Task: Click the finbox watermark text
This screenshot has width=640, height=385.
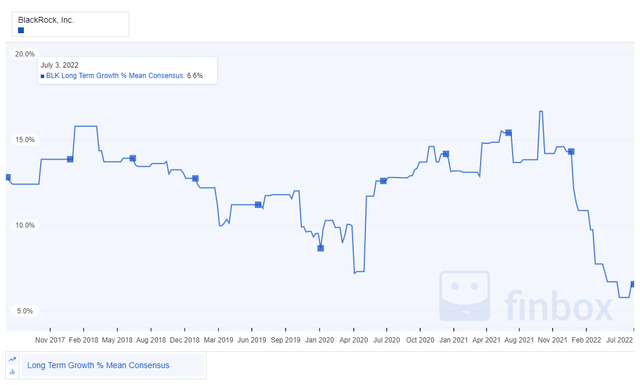Action: 559,305
